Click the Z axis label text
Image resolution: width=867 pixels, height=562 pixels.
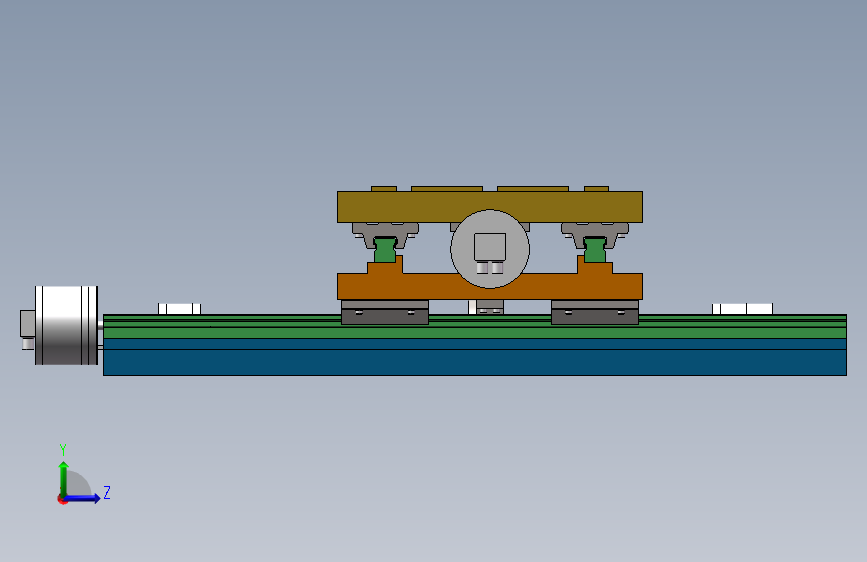tap(107, 492)
